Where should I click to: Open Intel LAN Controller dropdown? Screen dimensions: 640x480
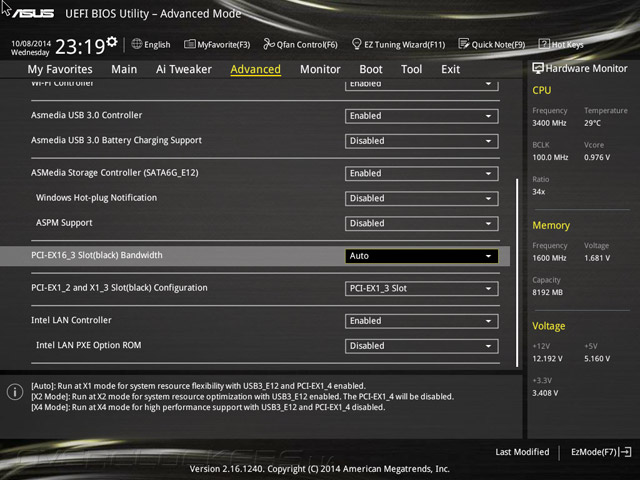coord(421,321)
